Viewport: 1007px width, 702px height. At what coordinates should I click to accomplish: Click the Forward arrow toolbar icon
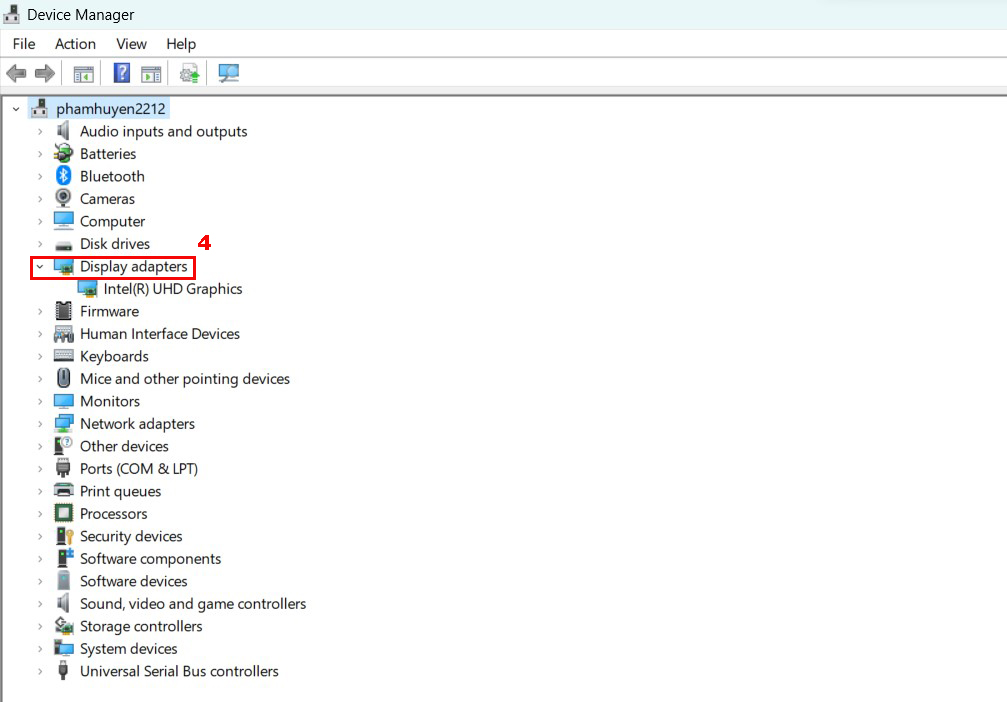click(x=45, y=73)
